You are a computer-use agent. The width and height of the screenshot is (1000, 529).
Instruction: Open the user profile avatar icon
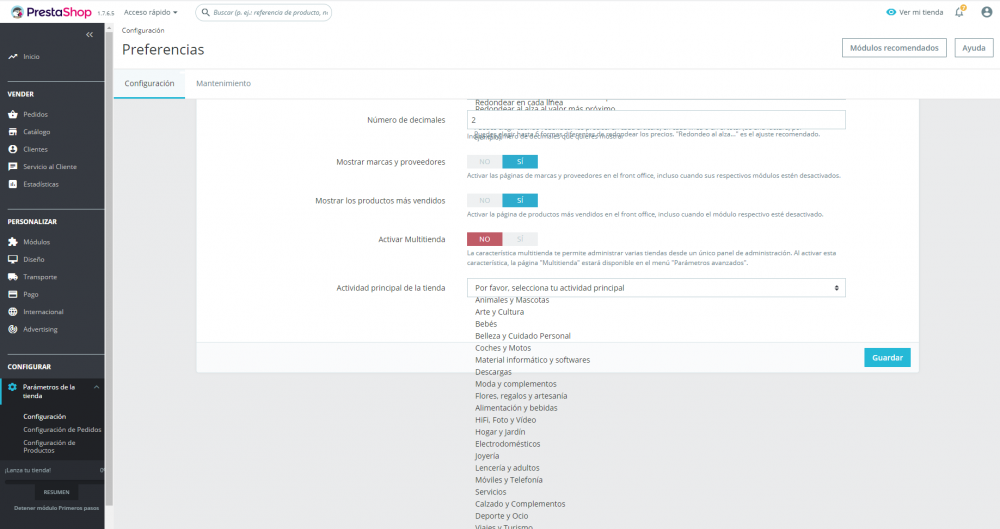[987, 12]
